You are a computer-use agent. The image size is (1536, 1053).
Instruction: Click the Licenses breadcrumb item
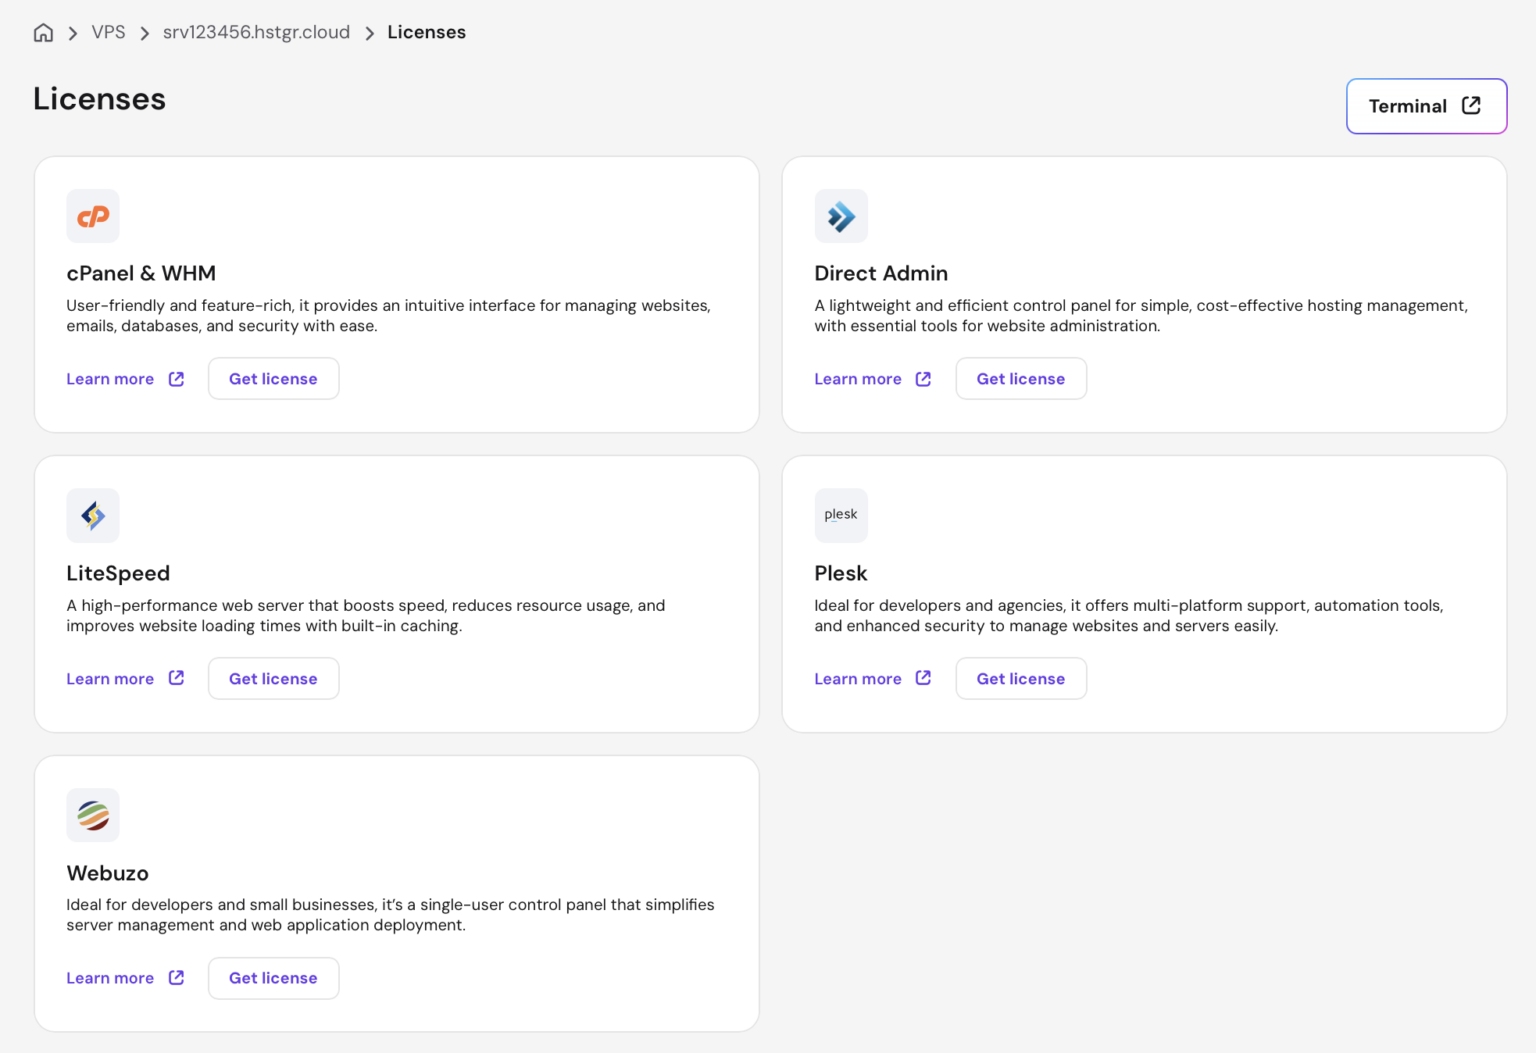point(427,33)
